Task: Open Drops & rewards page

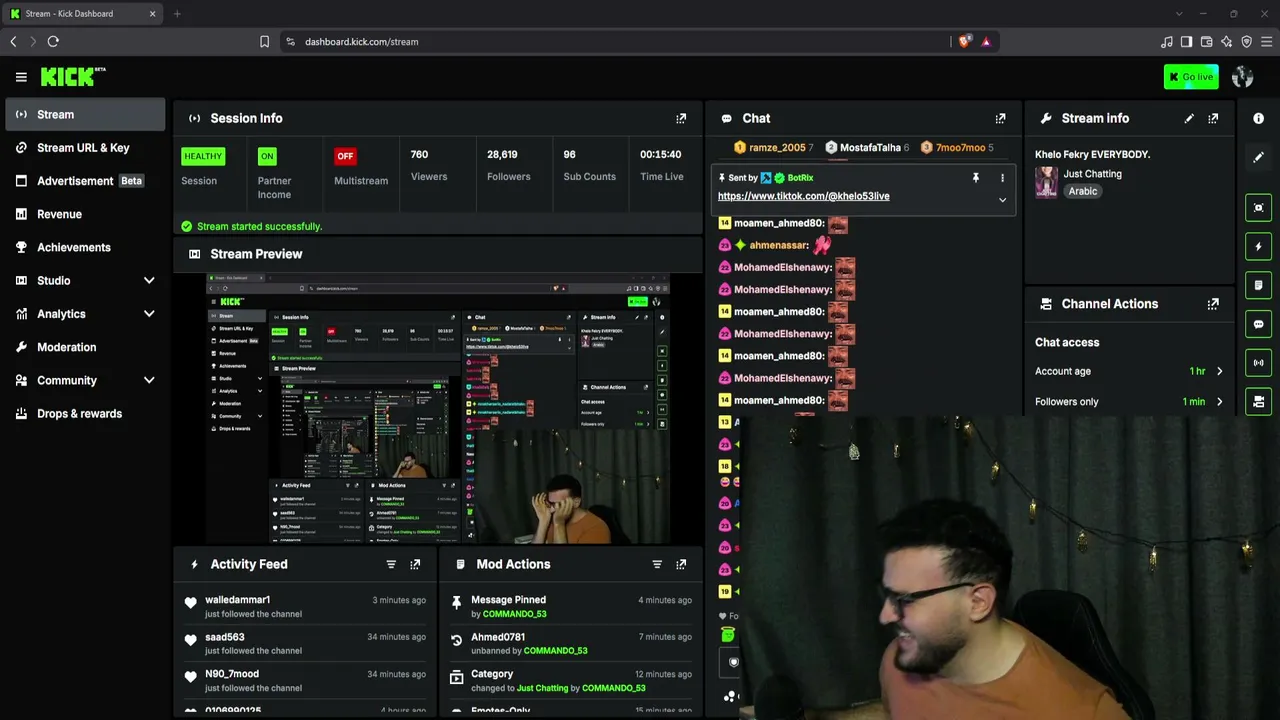Action: [x=85, y=414]
